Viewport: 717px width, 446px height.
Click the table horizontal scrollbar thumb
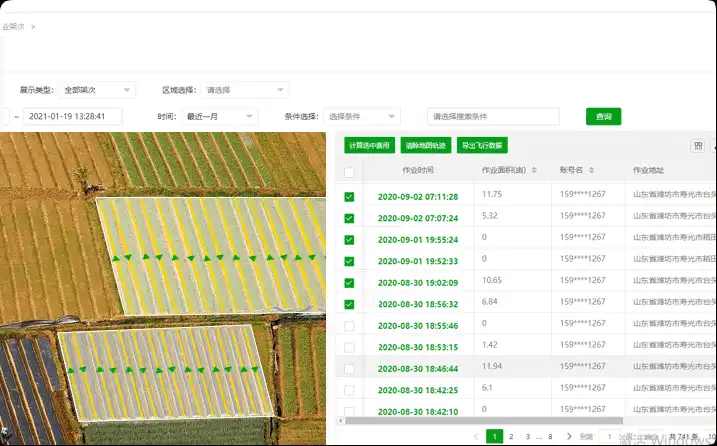click(484, 420)
